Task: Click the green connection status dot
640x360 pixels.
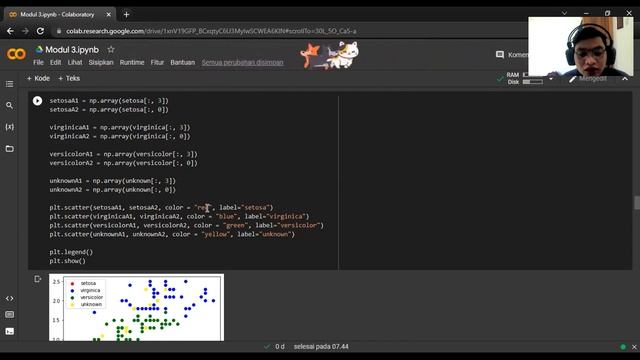Action: point(623,347)
